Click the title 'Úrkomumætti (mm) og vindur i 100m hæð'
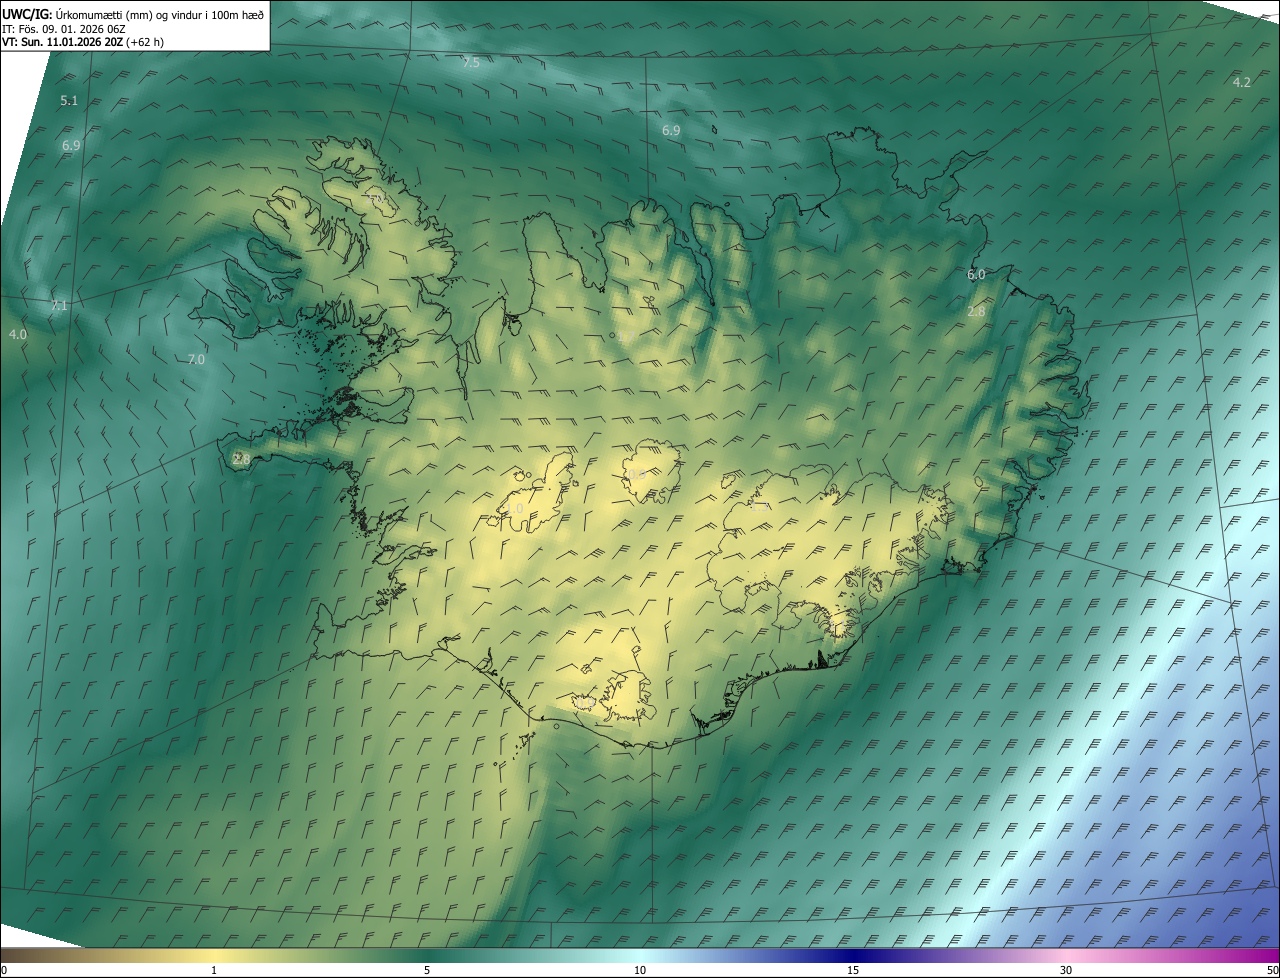 tap(160, 14)
